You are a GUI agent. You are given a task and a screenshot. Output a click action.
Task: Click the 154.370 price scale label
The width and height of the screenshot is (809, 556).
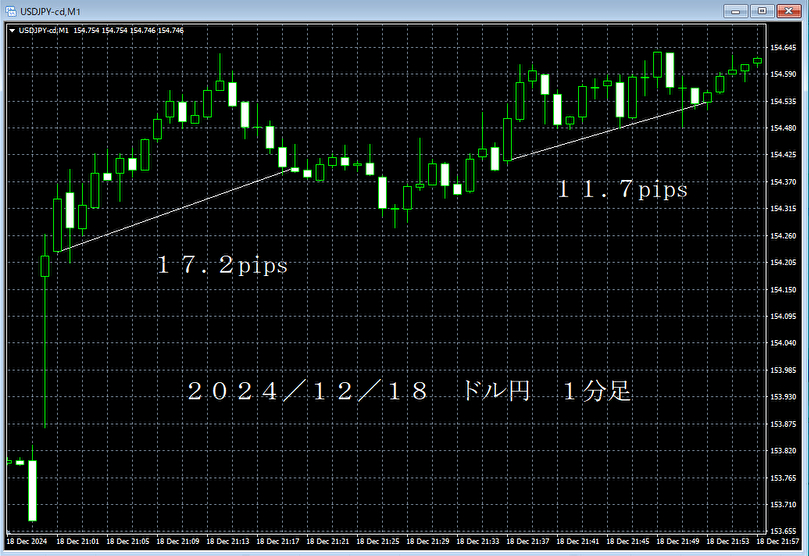pyautogui.click(x=783, y=182)
